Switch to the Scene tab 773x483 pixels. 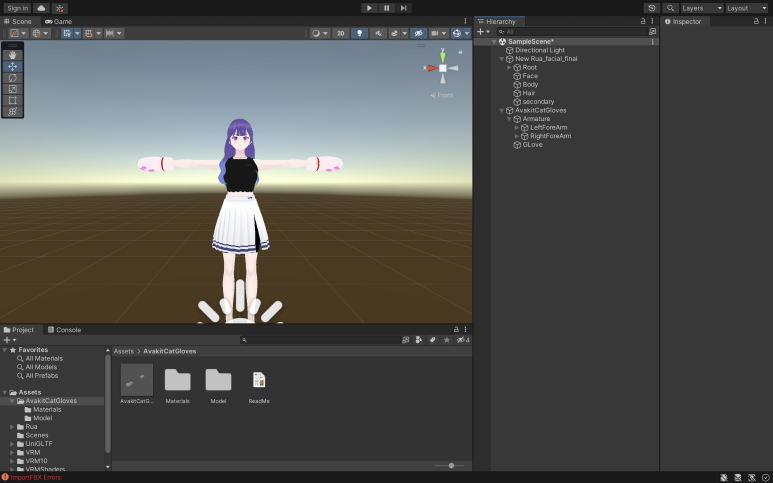click(x=18, y=21)
